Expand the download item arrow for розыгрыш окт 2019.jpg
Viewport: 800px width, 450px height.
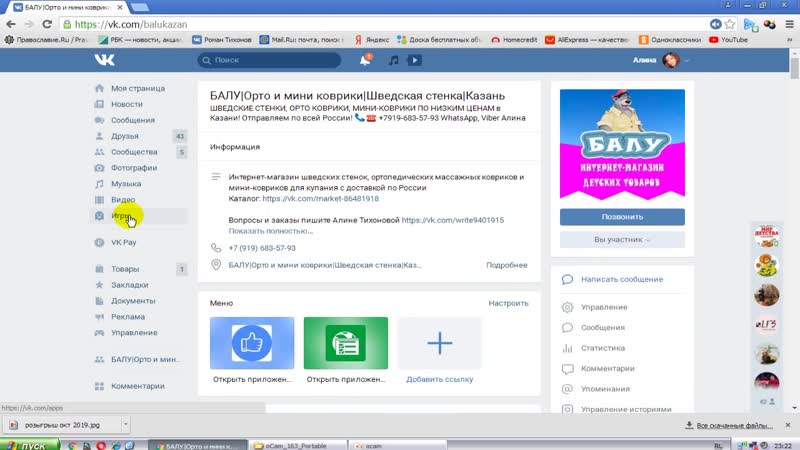[x=125, y=424]
